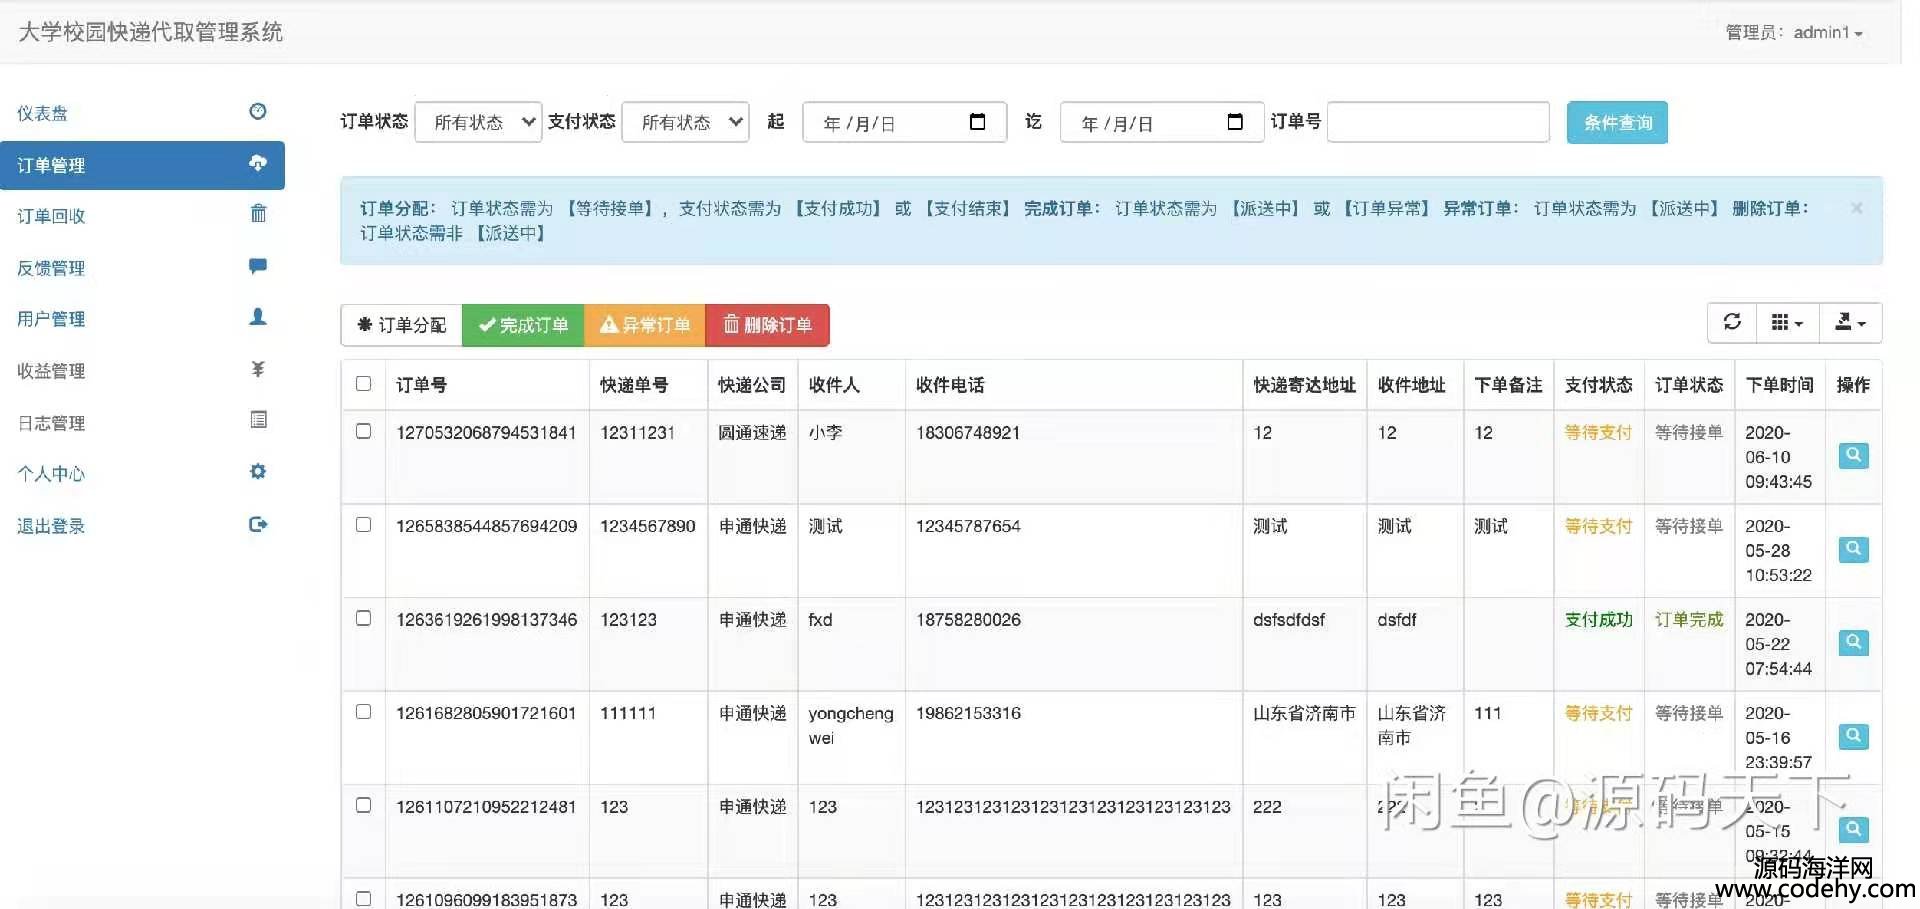View details of order 1270532068794531841
Image resolution: width=1920 pixels, height=909 pixels.
click(x=1853, y=456)
